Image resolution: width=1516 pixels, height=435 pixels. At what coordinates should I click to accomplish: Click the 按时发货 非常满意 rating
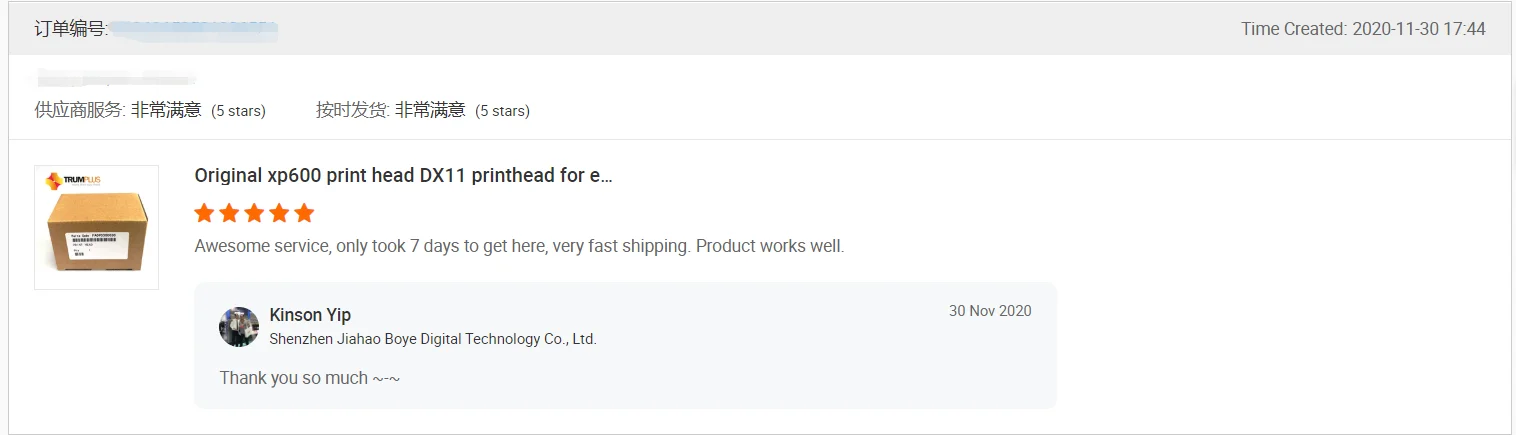[422, 110]
